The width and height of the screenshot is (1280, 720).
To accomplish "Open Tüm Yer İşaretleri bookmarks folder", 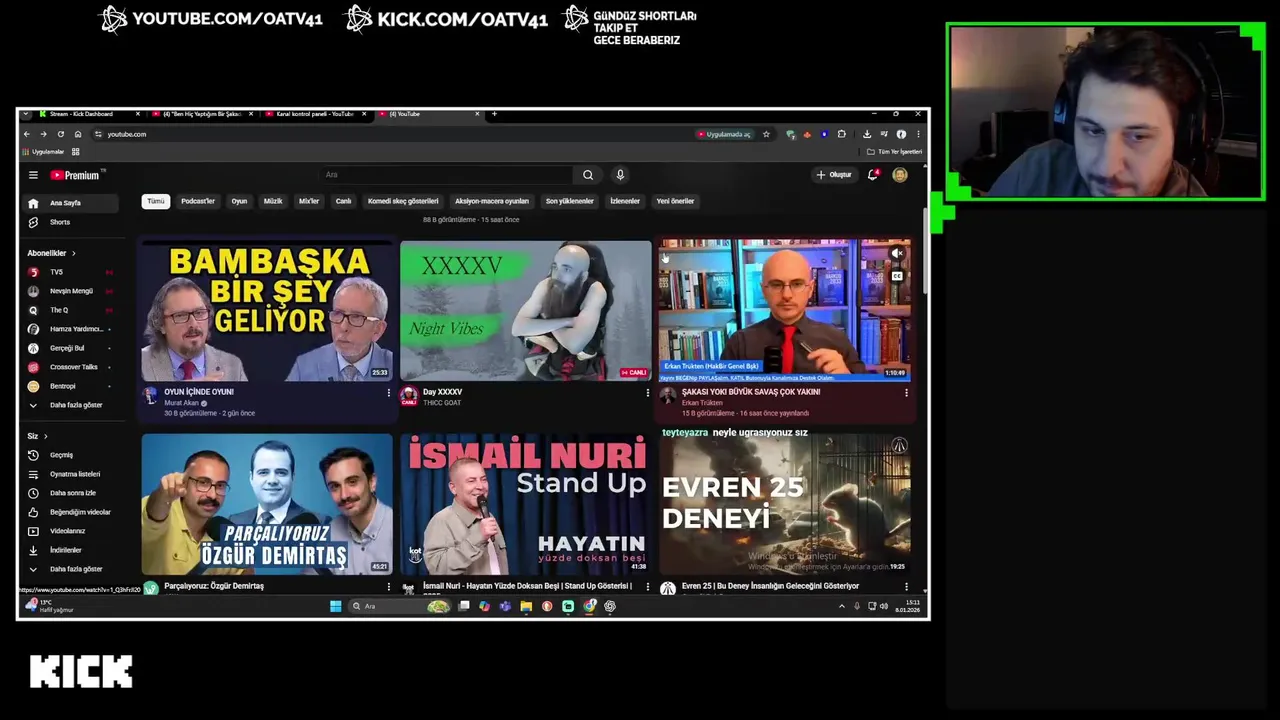I will 894,152.
